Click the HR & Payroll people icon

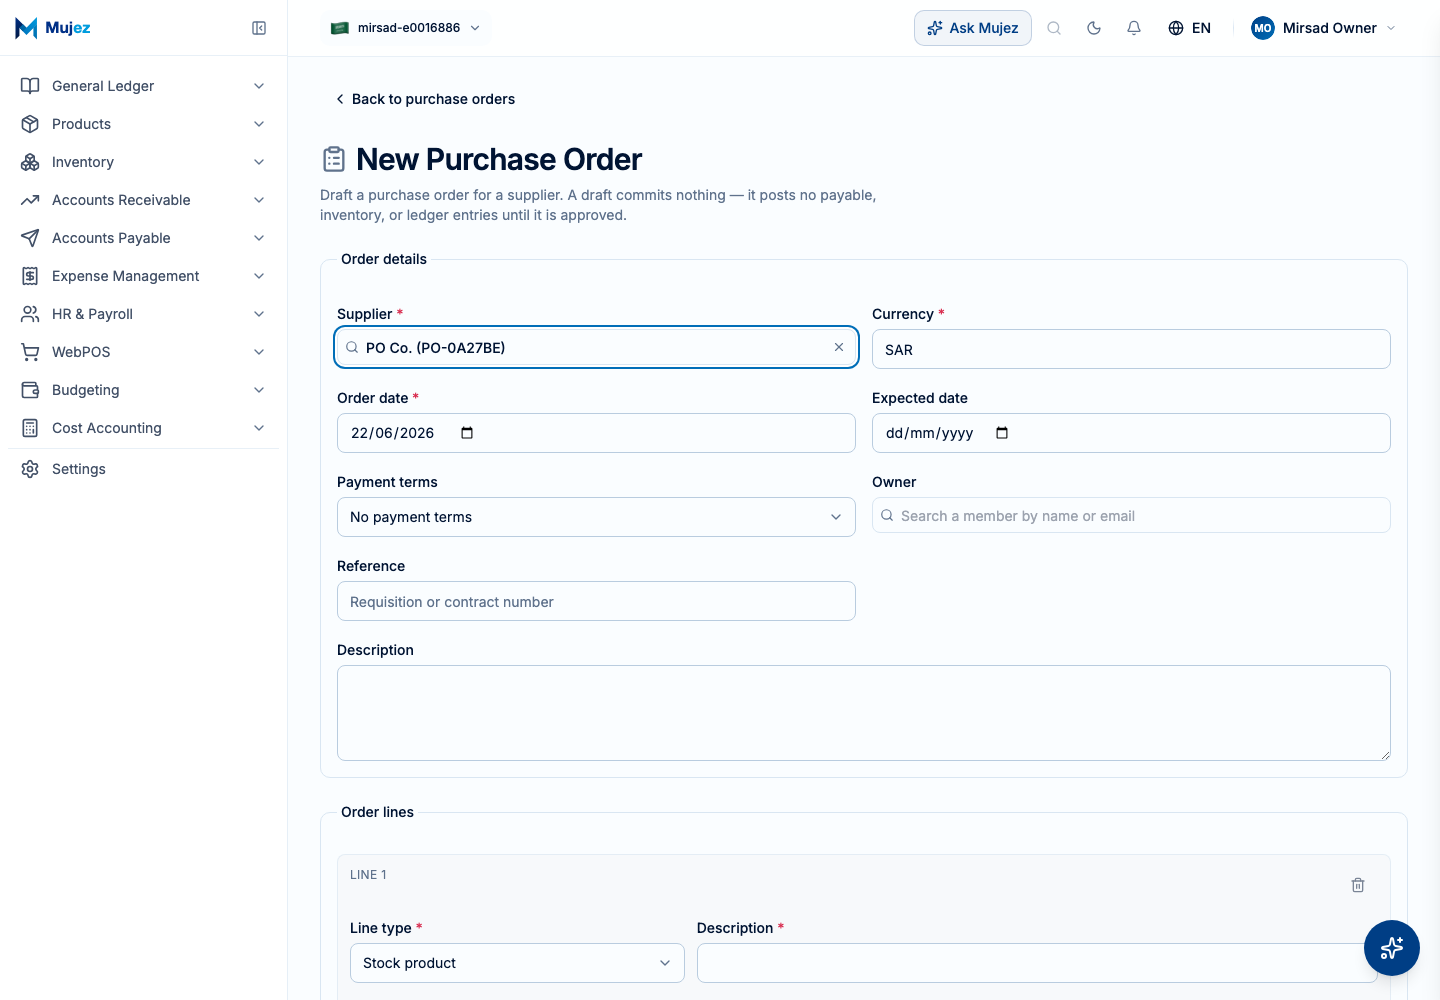pyautogui.click(x=30, y=314)
